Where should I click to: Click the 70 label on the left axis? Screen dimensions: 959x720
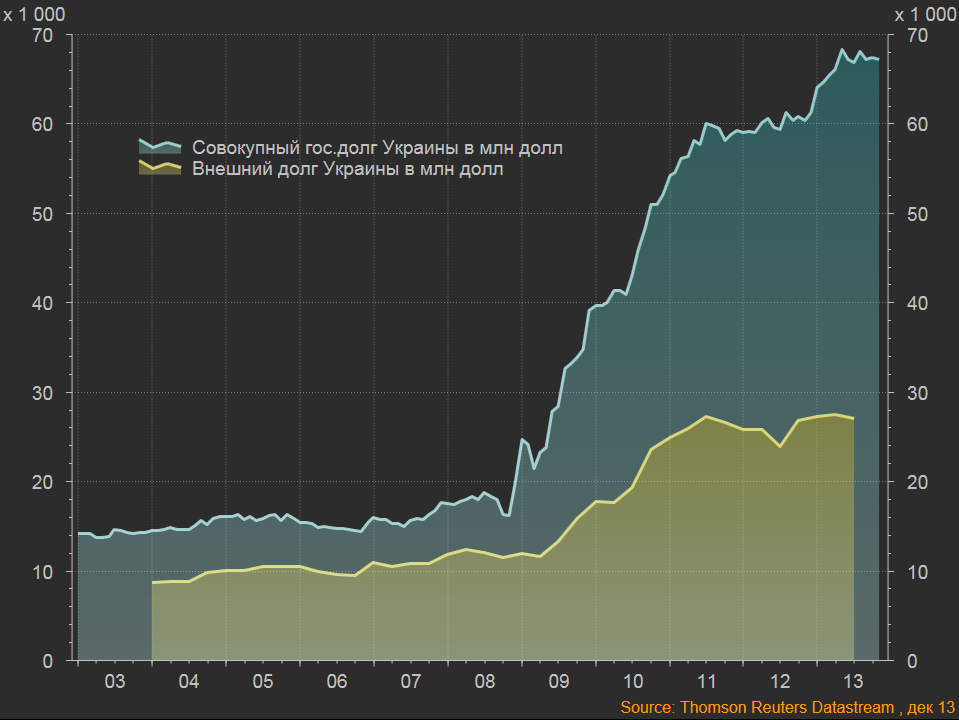click(42, 36)
